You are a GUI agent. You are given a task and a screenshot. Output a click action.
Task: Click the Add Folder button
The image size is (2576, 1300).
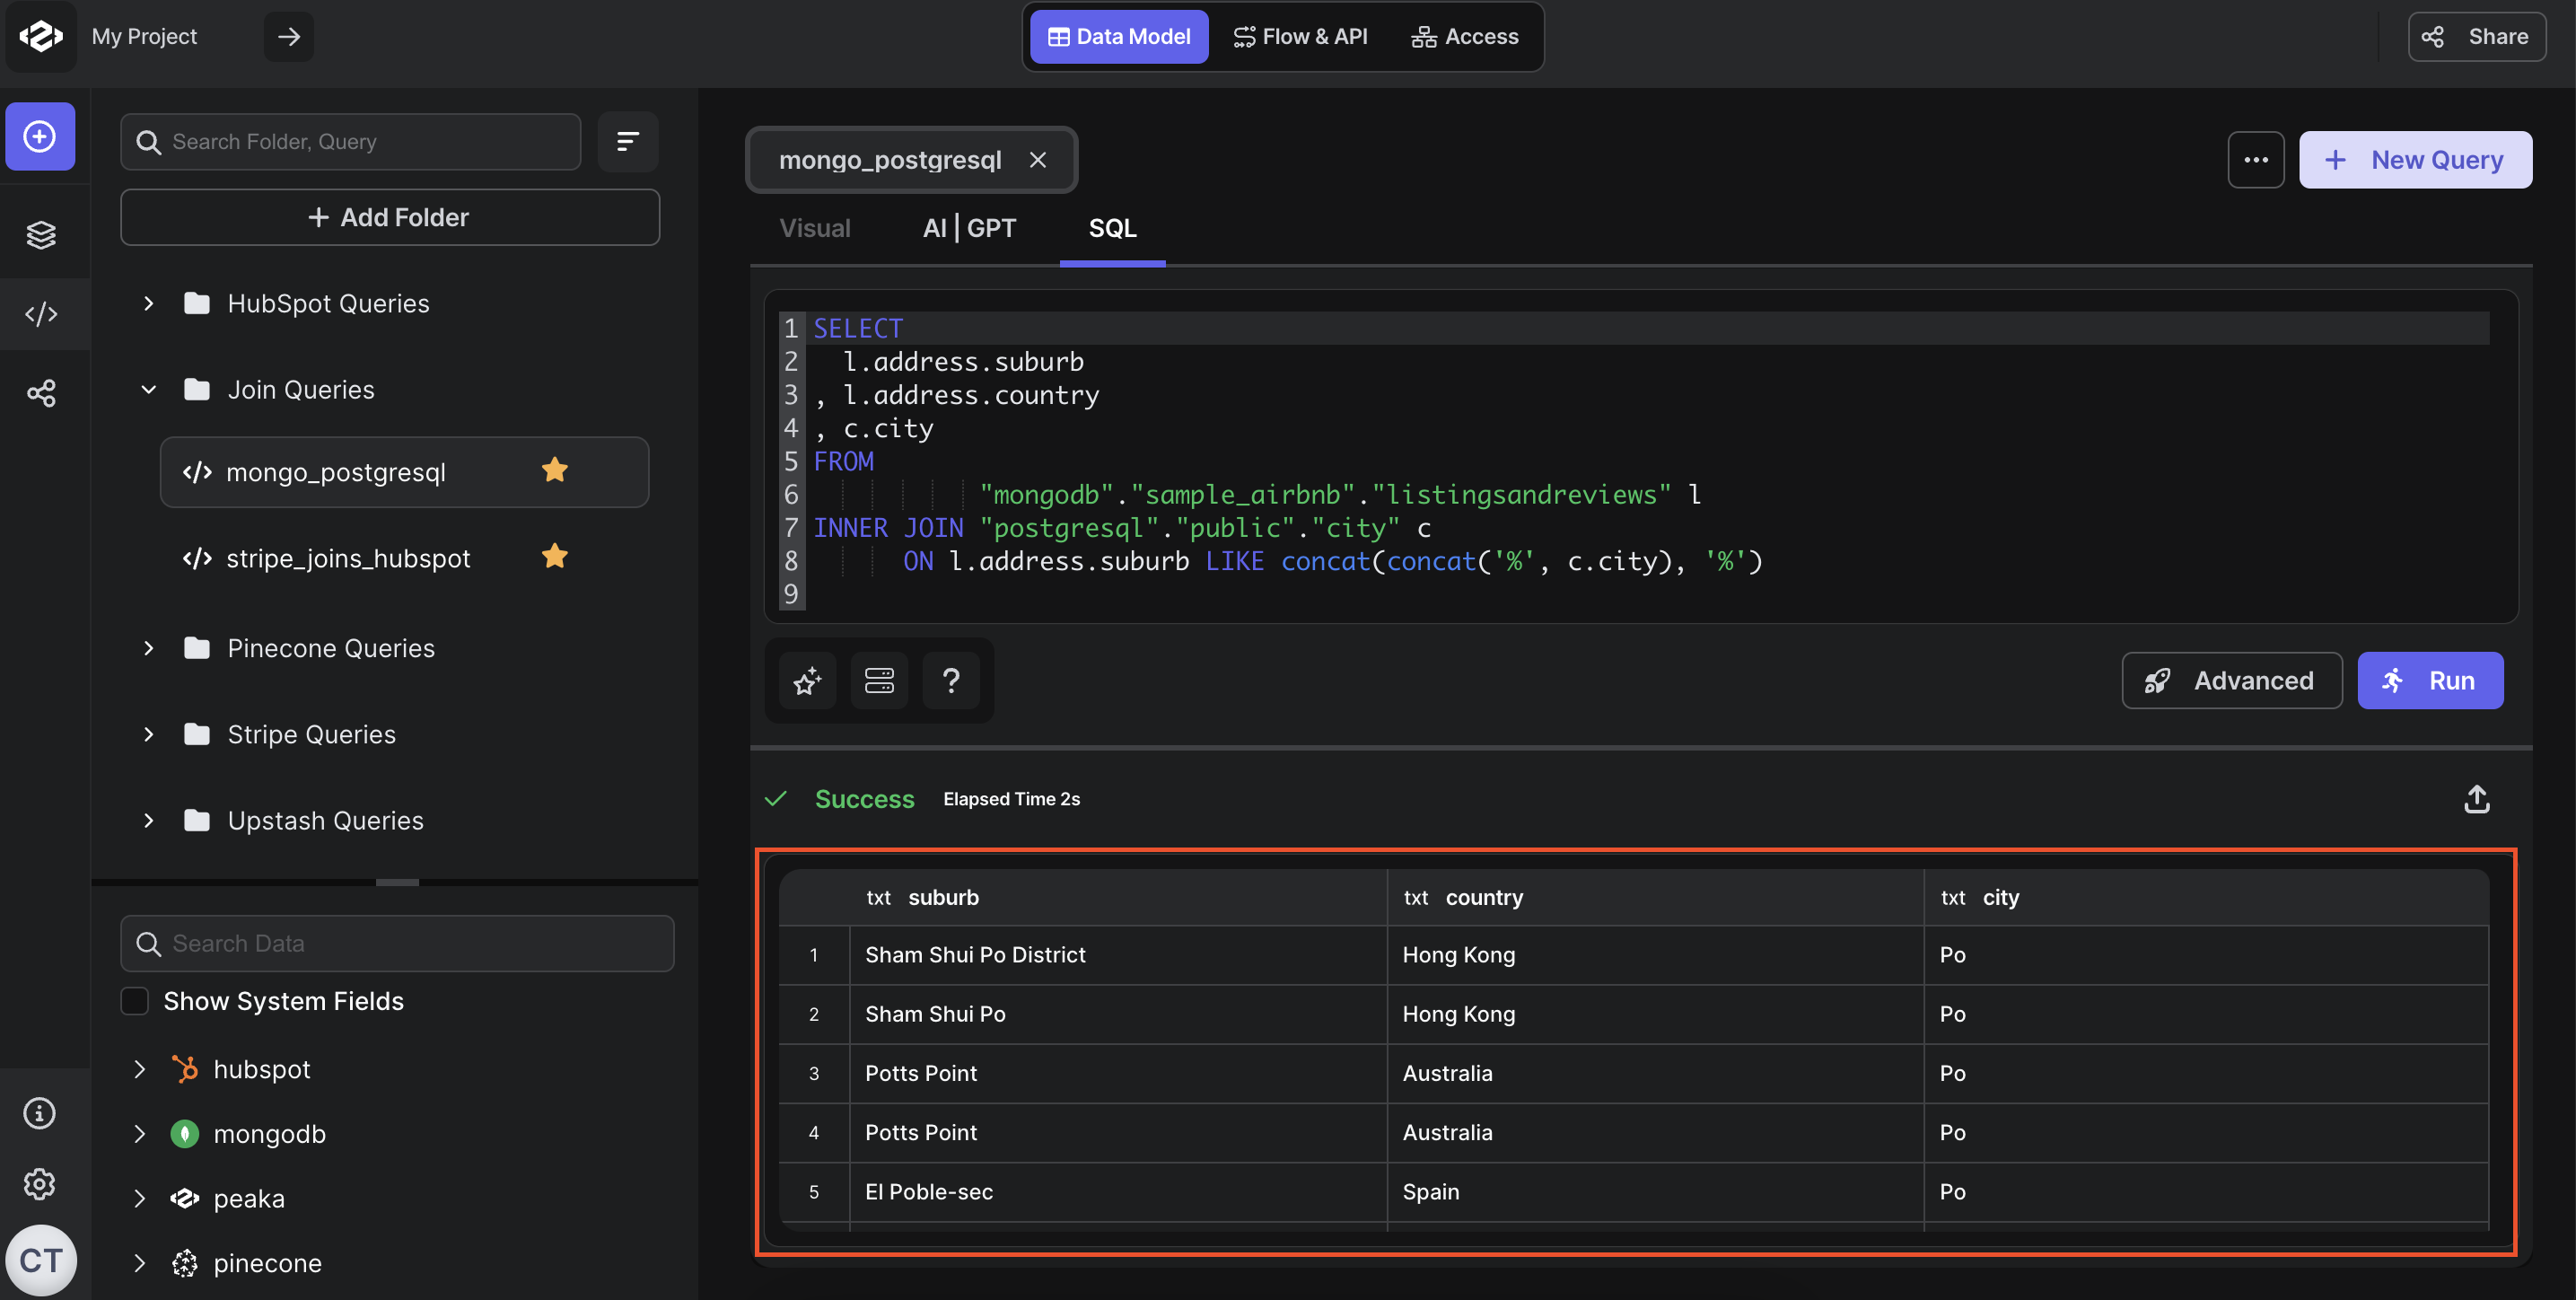pyautogui.click(x=390, y=217)
